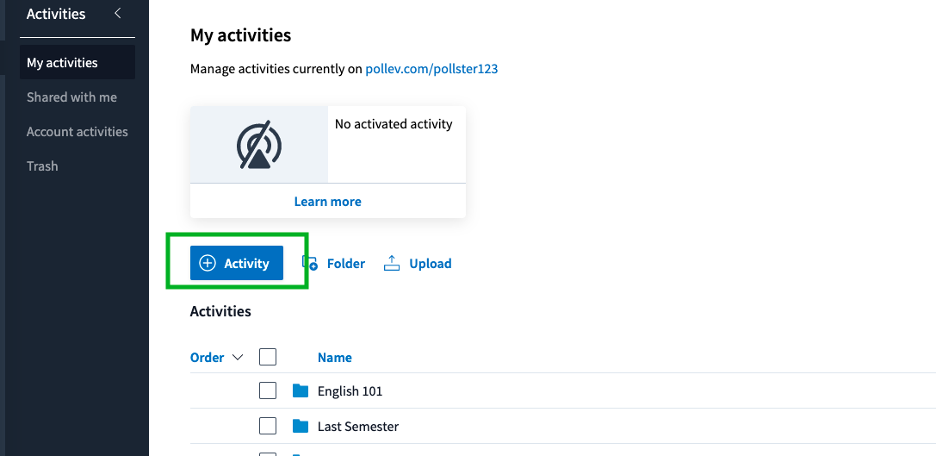Go to Shared with me
The height and width of the screenshot is (456, 936).
point(72,97)
